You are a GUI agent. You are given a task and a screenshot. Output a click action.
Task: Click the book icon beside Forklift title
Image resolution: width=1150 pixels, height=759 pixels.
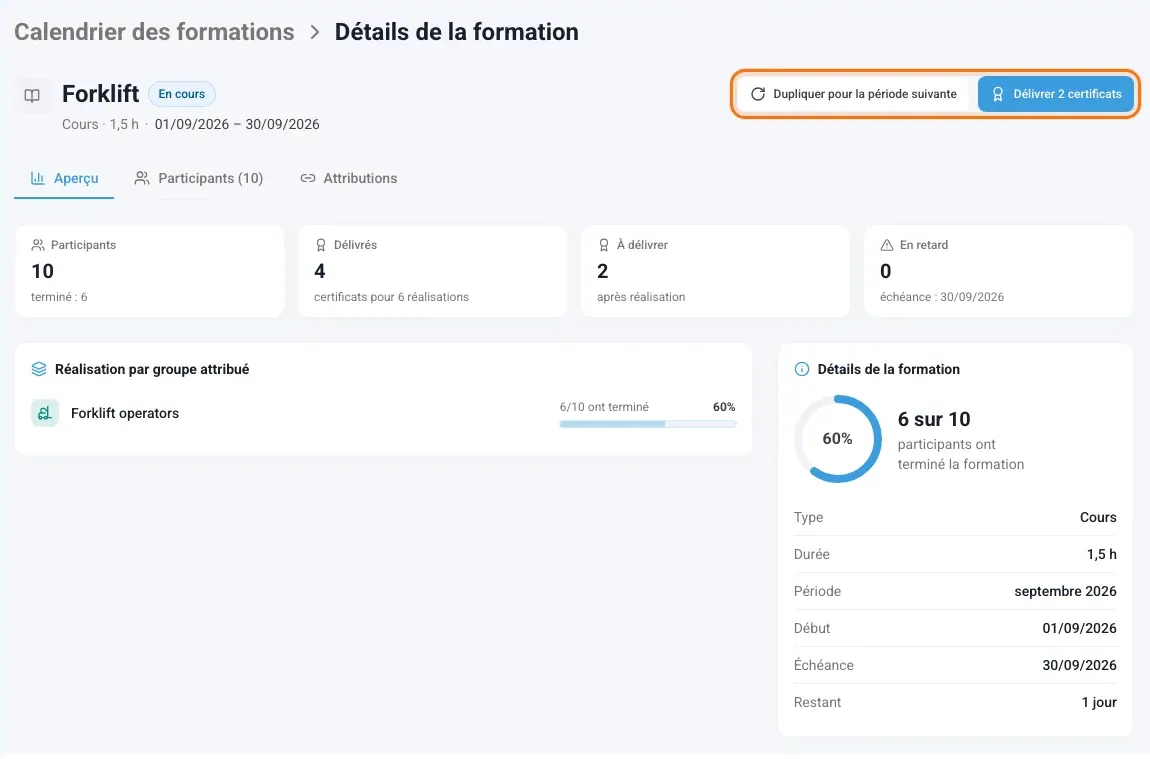[32, 95]
